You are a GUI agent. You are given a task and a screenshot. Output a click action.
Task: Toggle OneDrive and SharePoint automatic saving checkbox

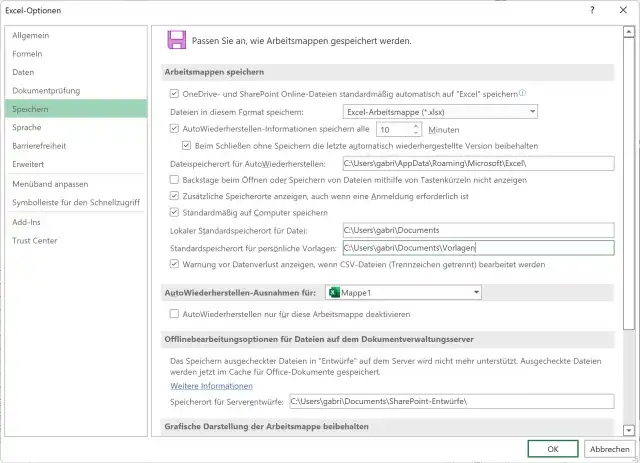click(174, 93)
